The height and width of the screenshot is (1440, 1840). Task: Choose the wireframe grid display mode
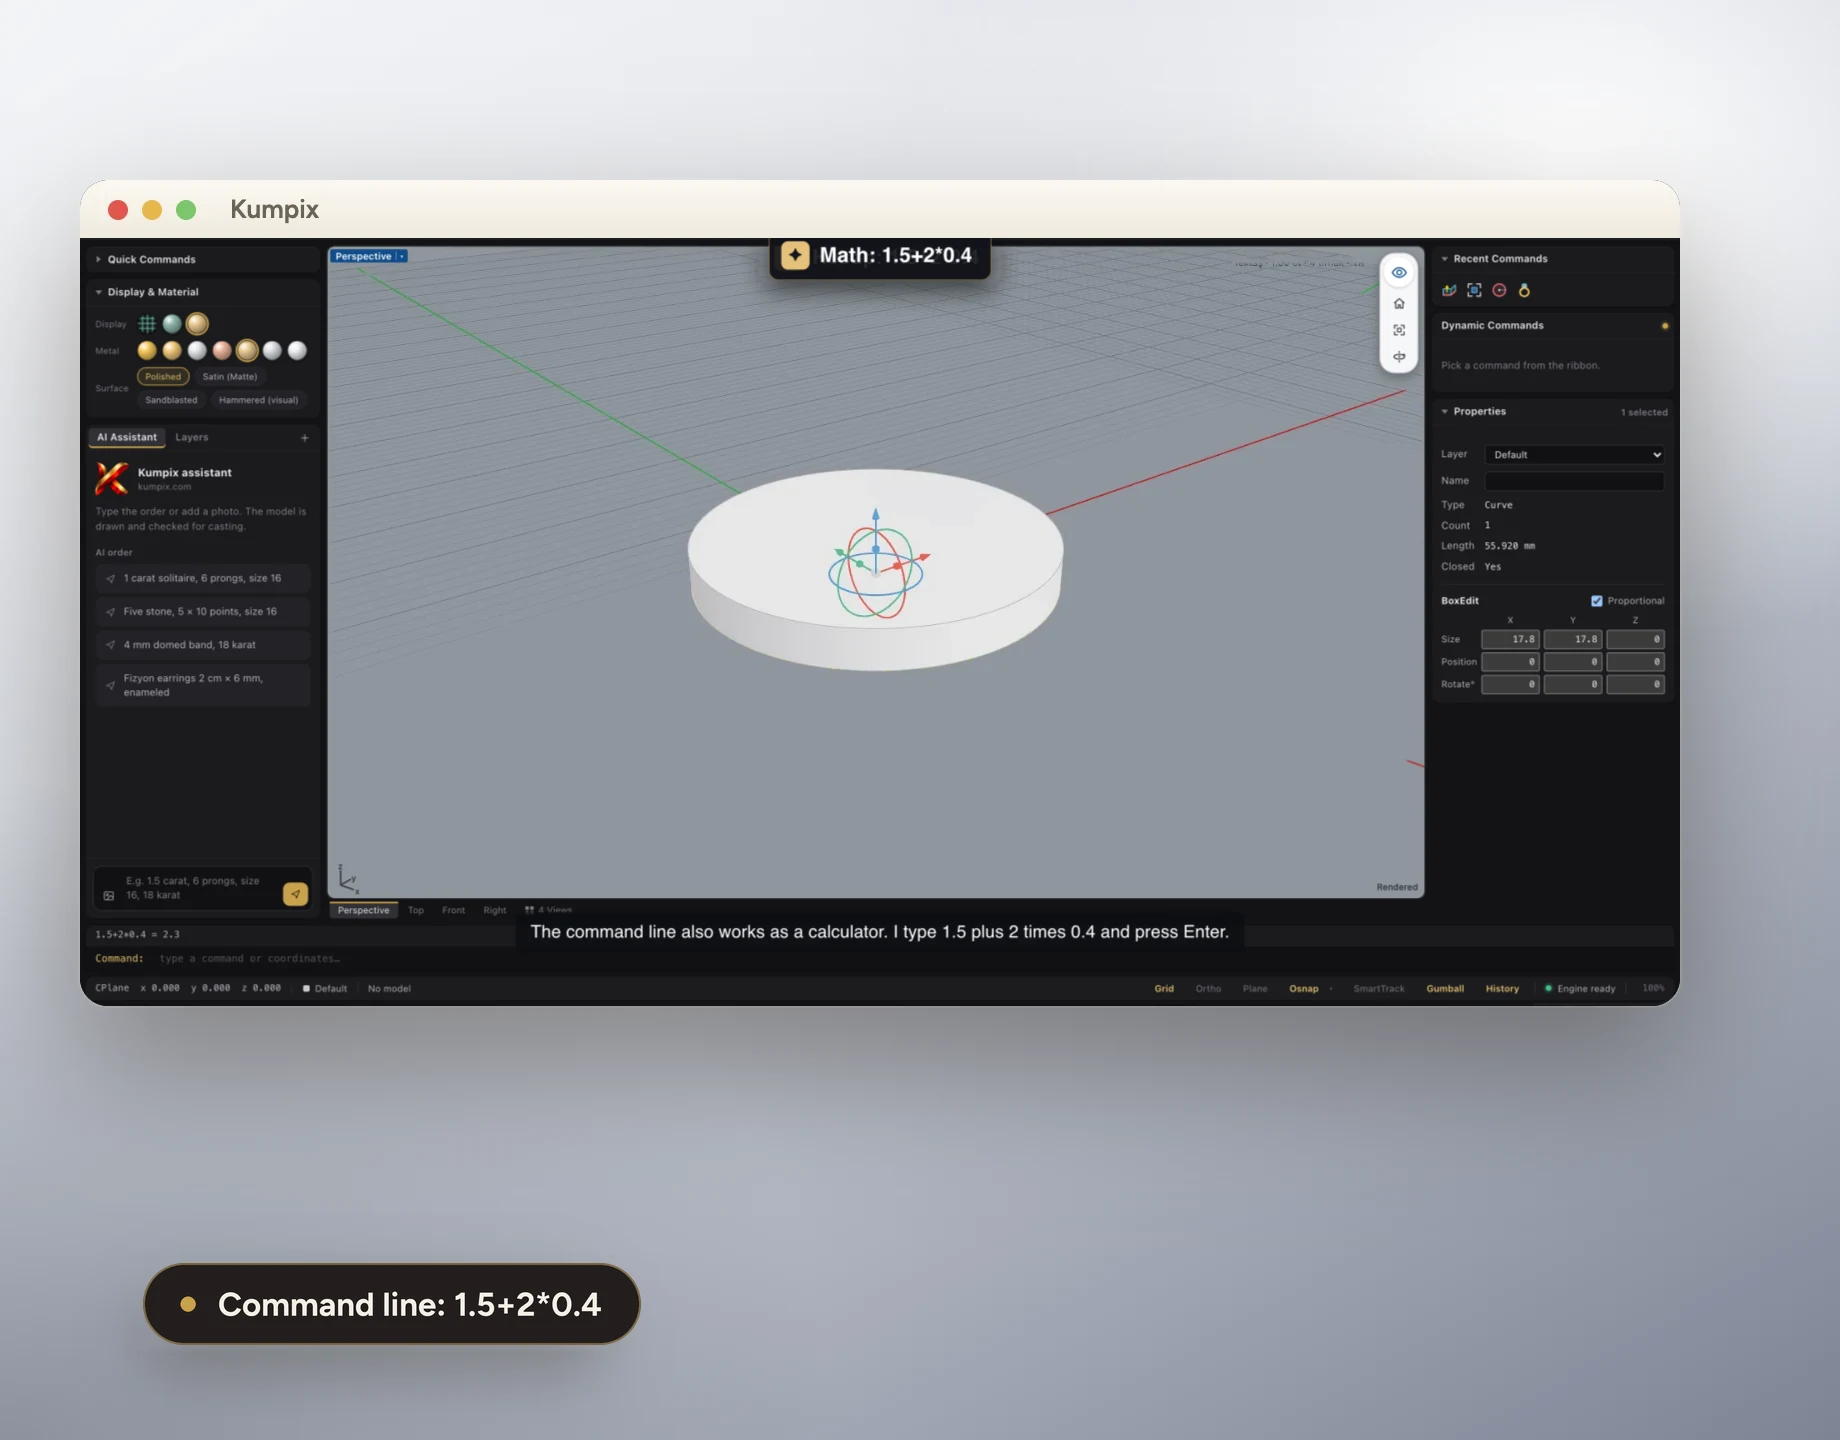pos(147,323)
